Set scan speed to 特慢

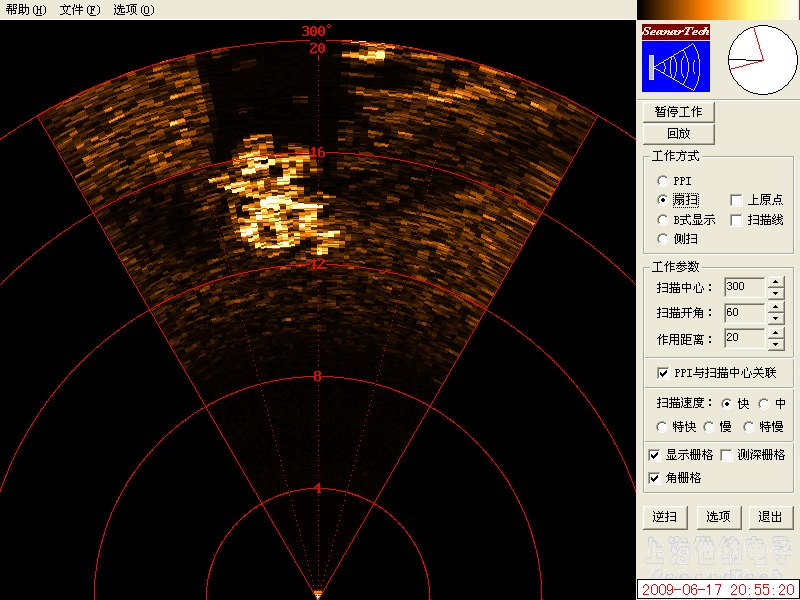point(748,427)
